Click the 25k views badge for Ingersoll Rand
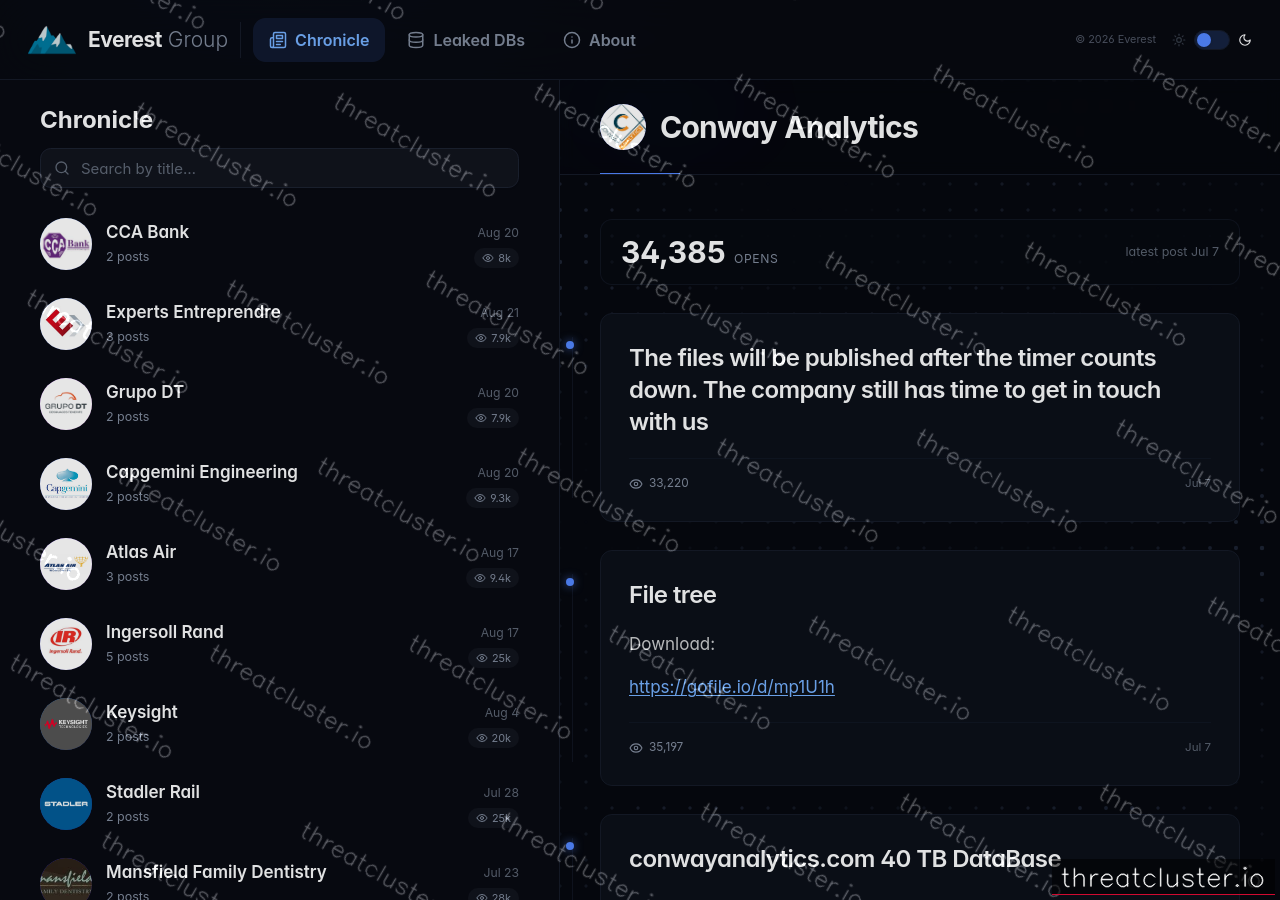The width and height of the screenshot is (1280, 900). pyautogui.click(x=494, y=658)
